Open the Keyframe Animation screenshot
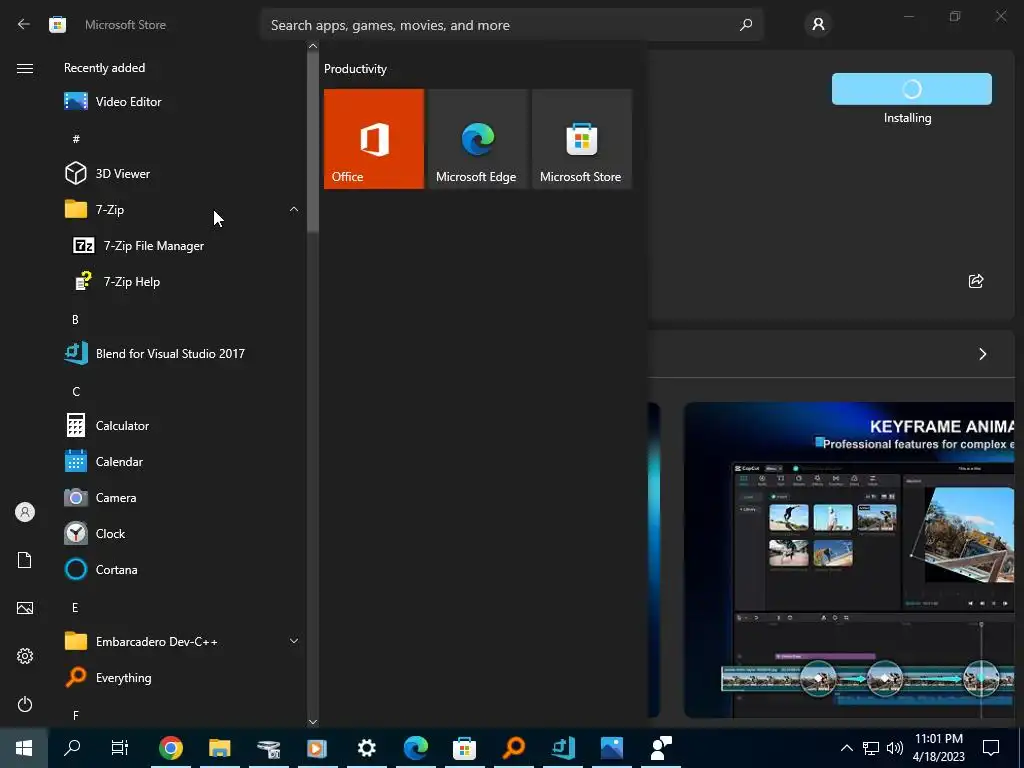The height and width of the screenshot is (768, 1024). click(849, 560)
